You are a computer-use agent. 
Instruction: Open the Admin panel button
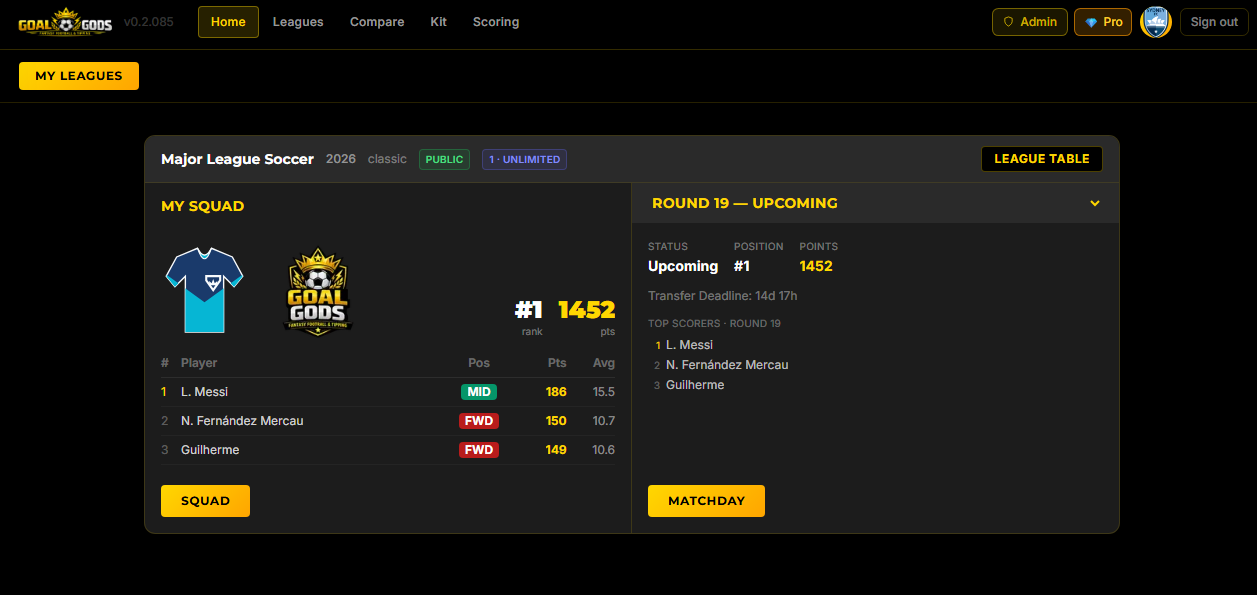point(1030,22)
